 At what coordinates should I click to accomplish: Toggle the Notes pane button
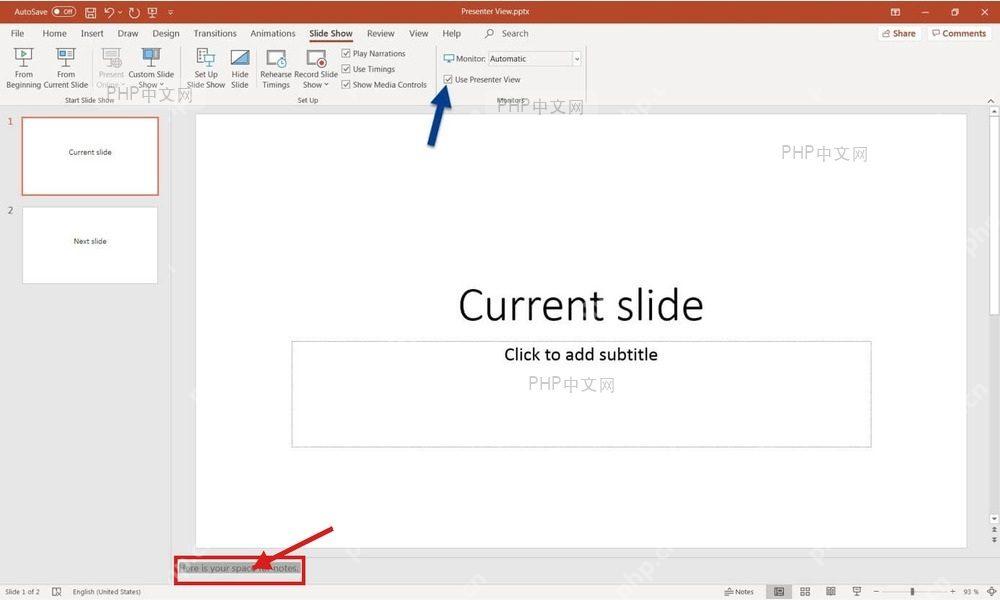pyautogui.click(x=739, y=592)
